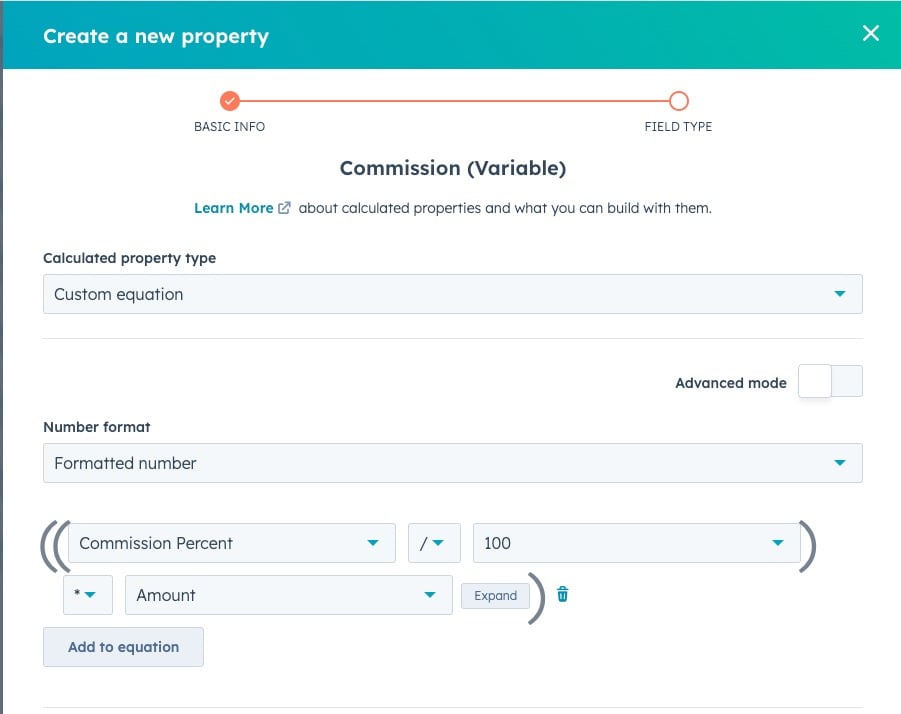
Task: Open the Calculated property type dropdown
Action: 451,293
